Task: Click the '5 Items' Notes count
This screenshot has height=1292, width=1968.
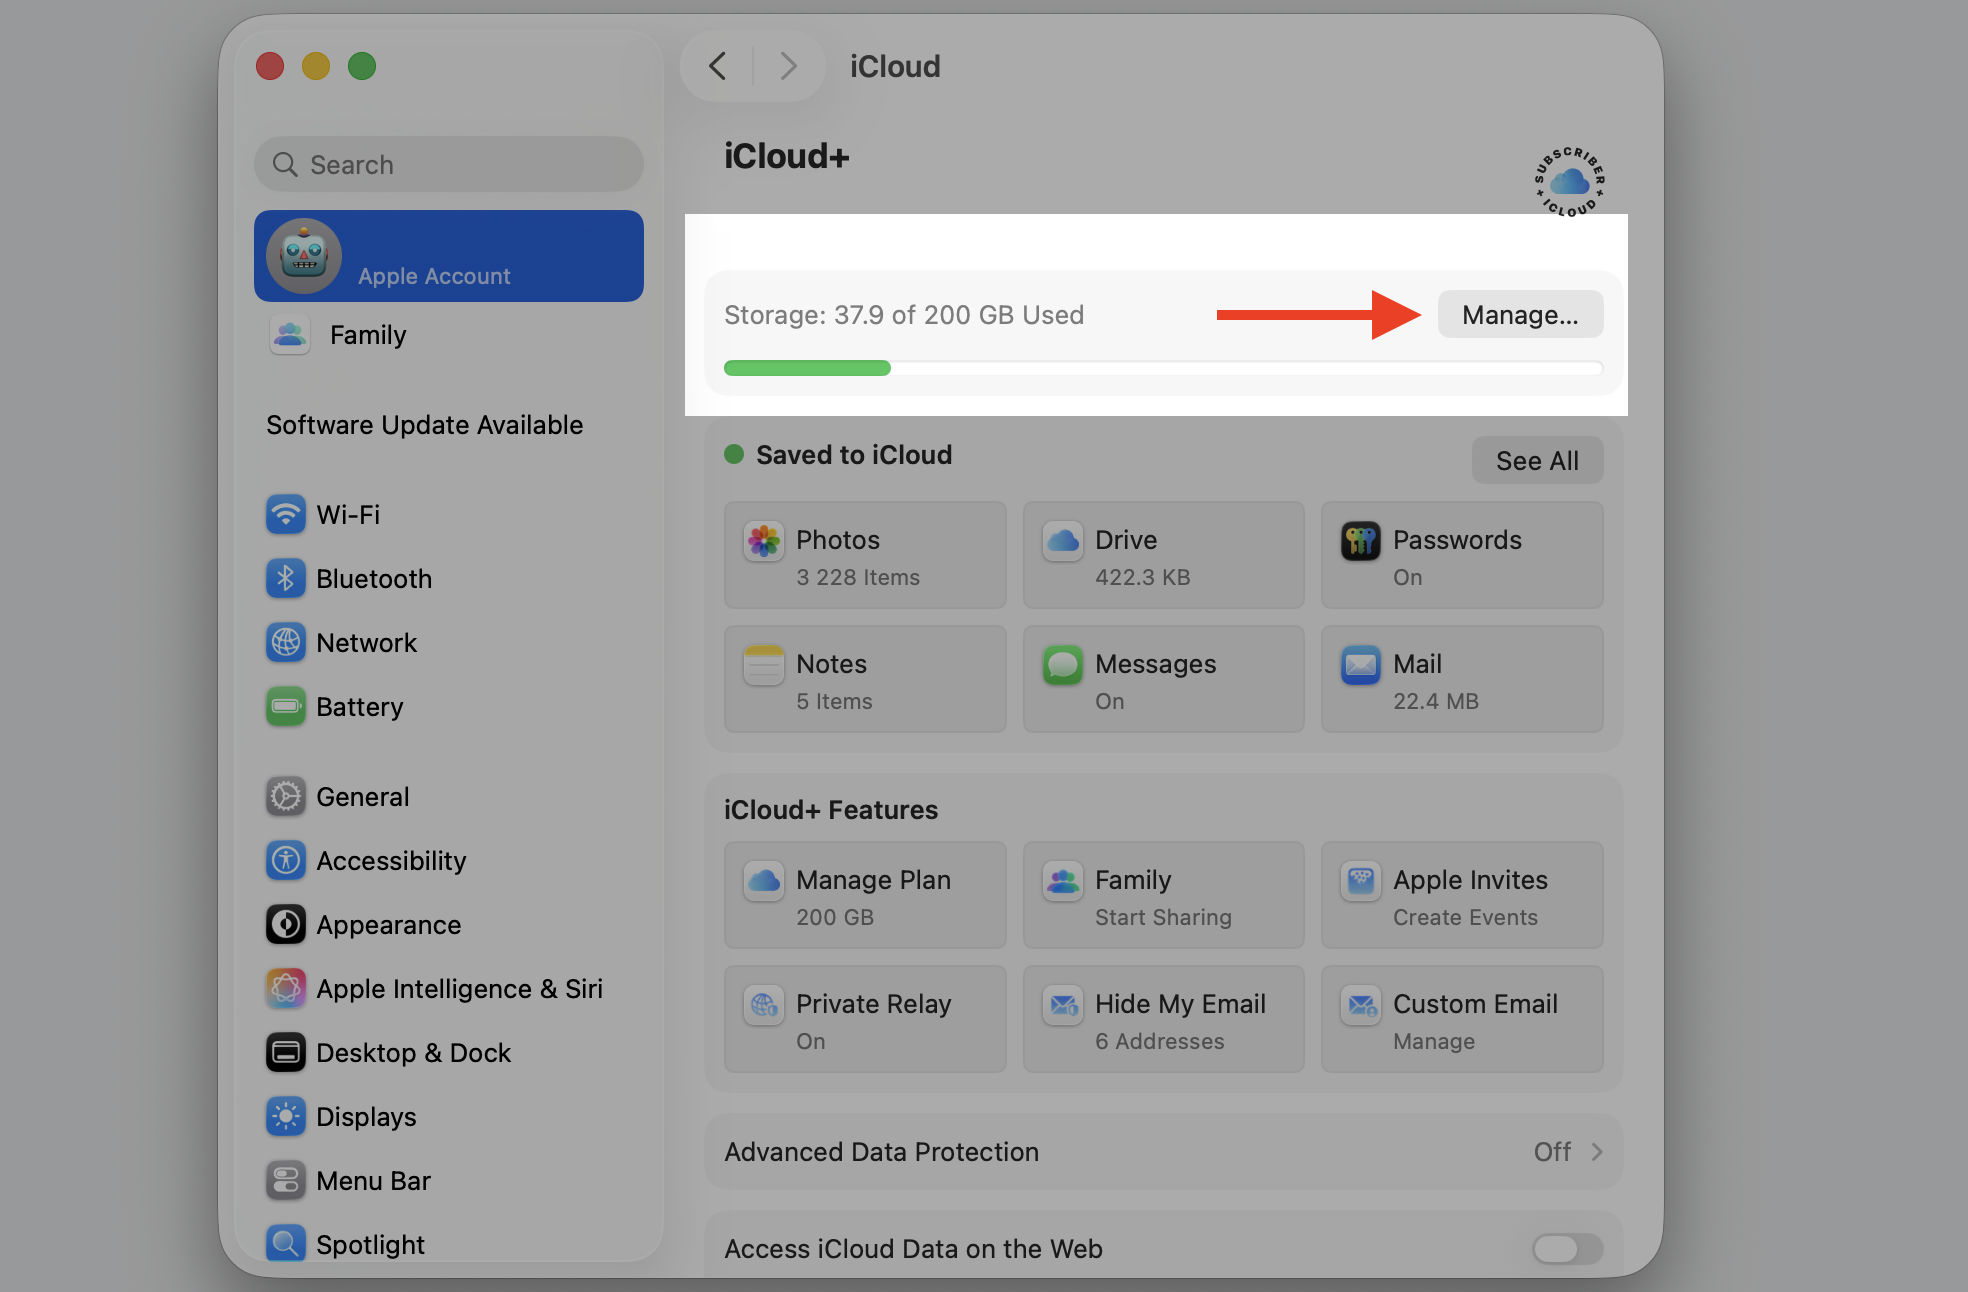Action: tap(834, 701)
